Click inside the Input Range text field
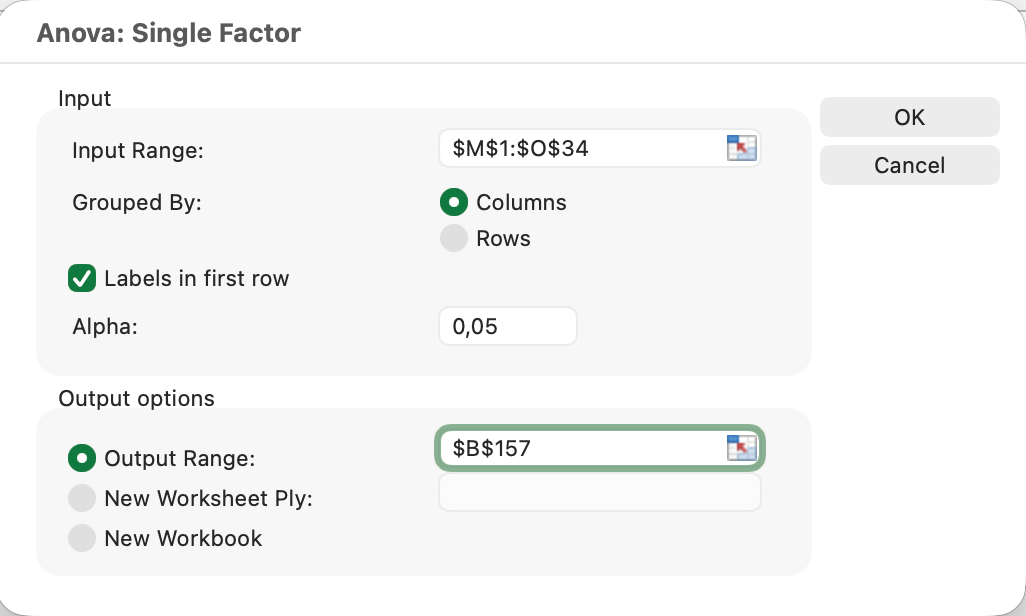The height and width of the screenshot is (616, 1026). tap(580, 149)
